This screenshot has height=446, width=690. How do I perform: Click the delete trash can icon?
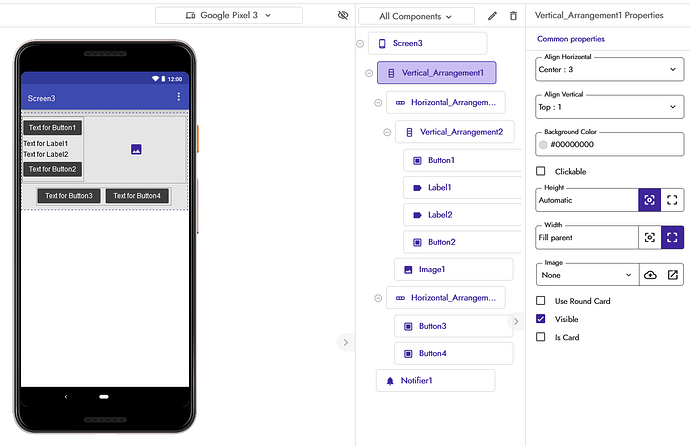pos(514,16)
